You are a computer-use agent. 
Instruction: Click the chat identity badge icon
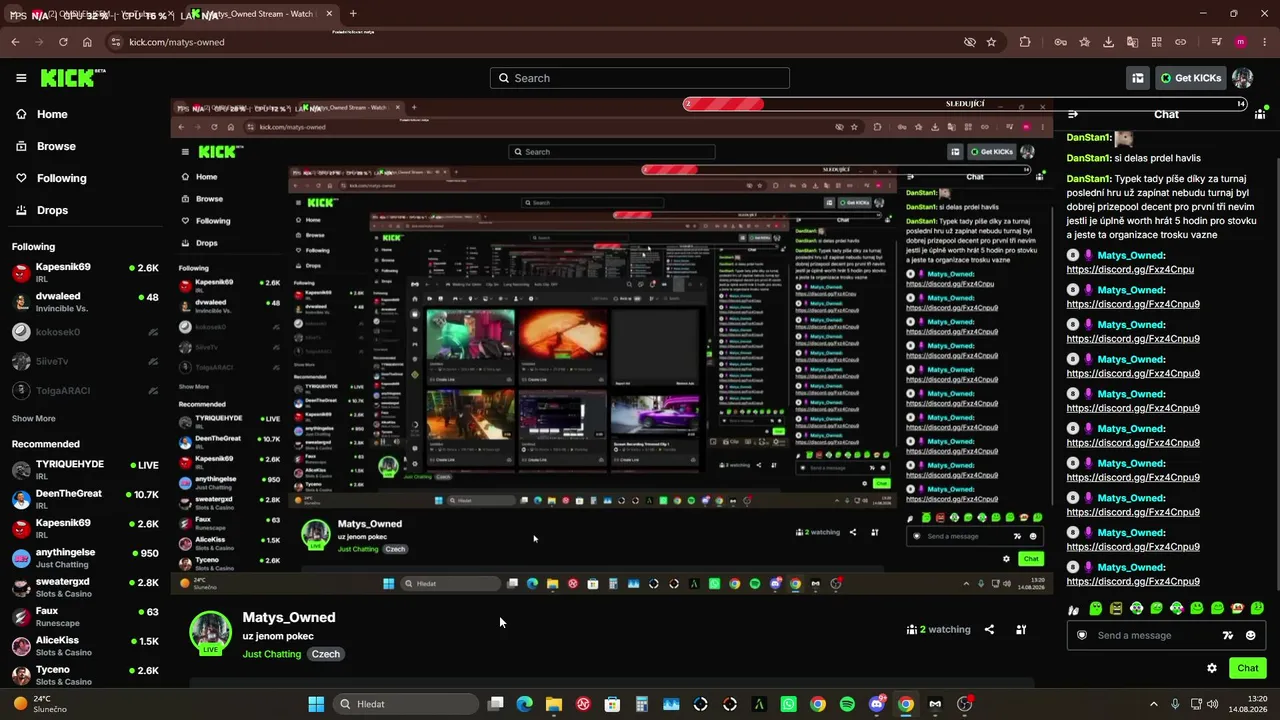[1081, 635]
